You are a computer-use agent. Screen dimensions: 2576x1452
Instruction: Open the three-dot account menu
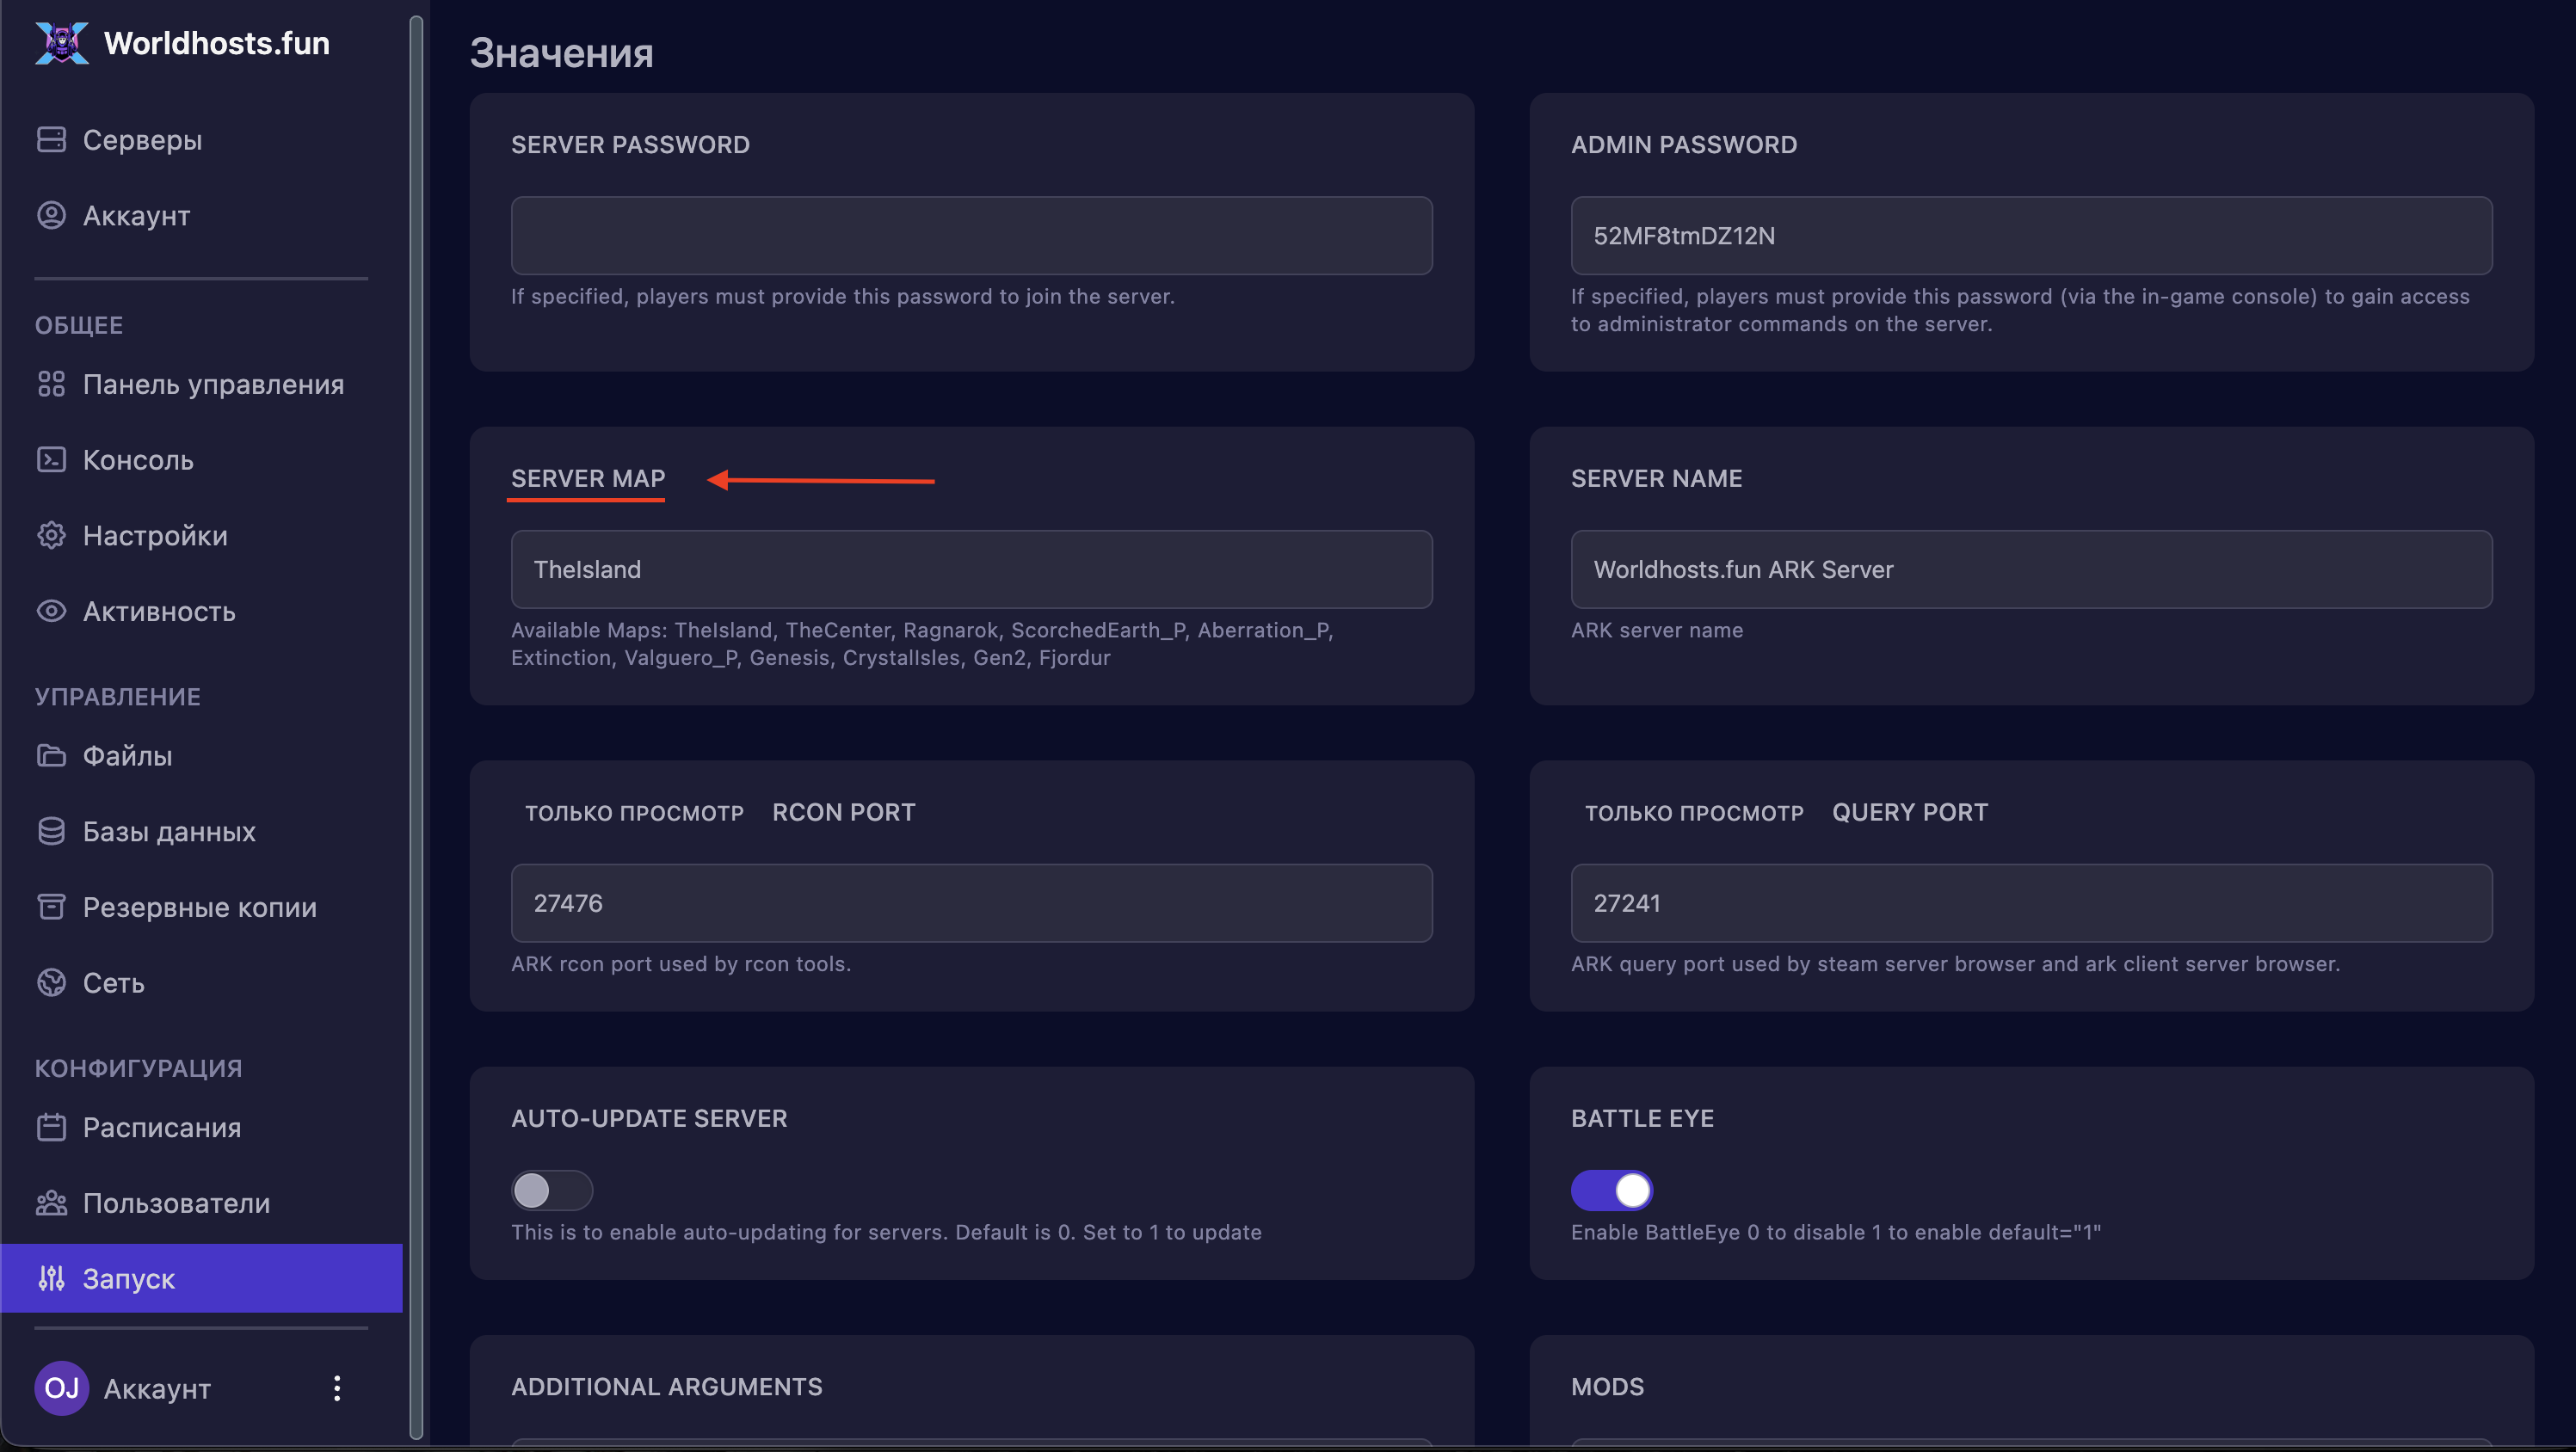tap(337, 1388)
